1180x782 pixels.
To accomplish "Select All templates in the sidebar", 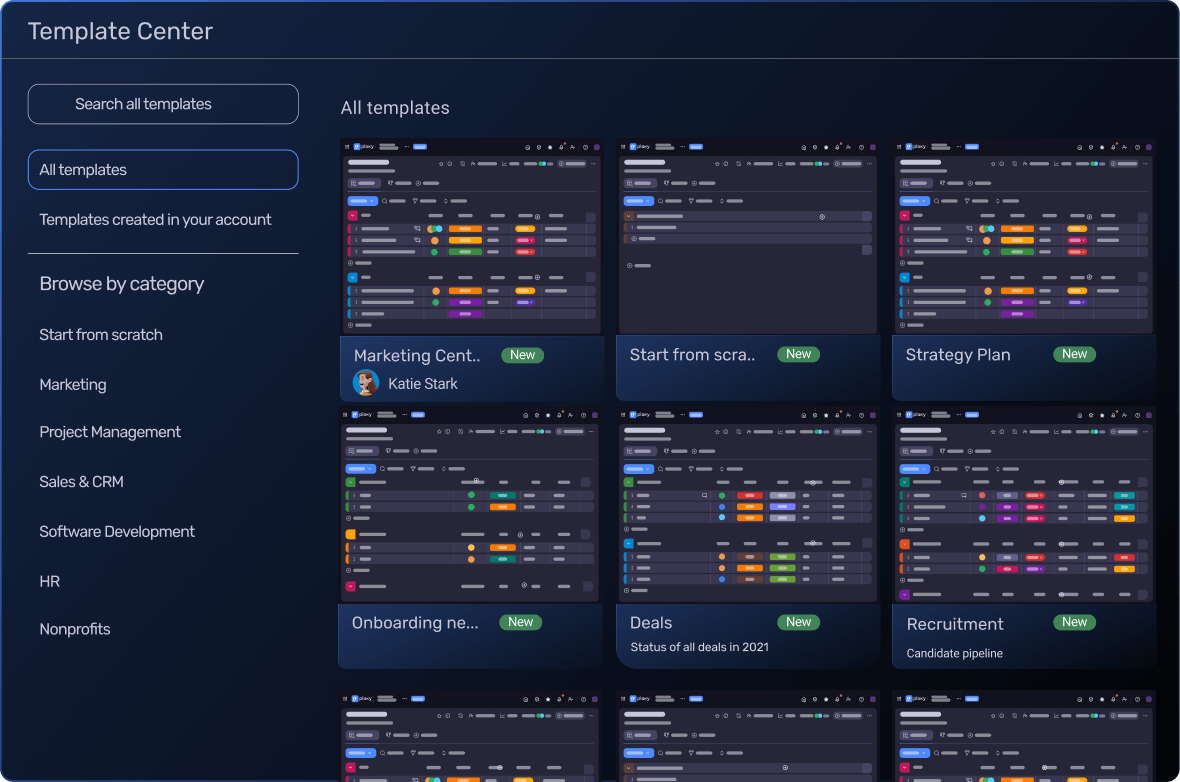I will [x=163, y=170].
